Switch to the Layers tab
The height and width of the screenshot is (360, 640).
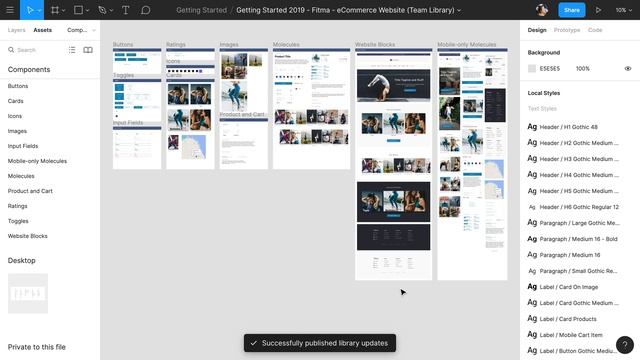[x=16, y=30]
